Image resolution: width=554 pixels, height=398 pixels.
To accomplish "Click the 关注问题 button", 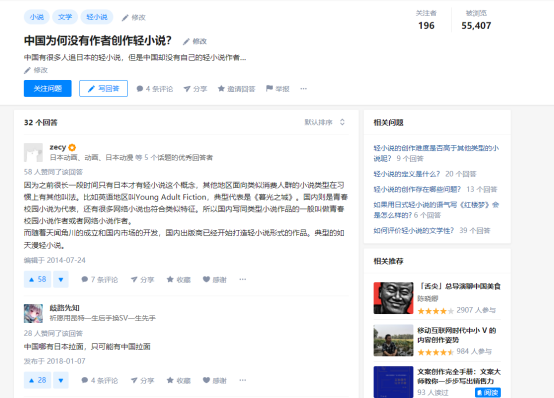I will pyautogui.click(x=48, y=88).
